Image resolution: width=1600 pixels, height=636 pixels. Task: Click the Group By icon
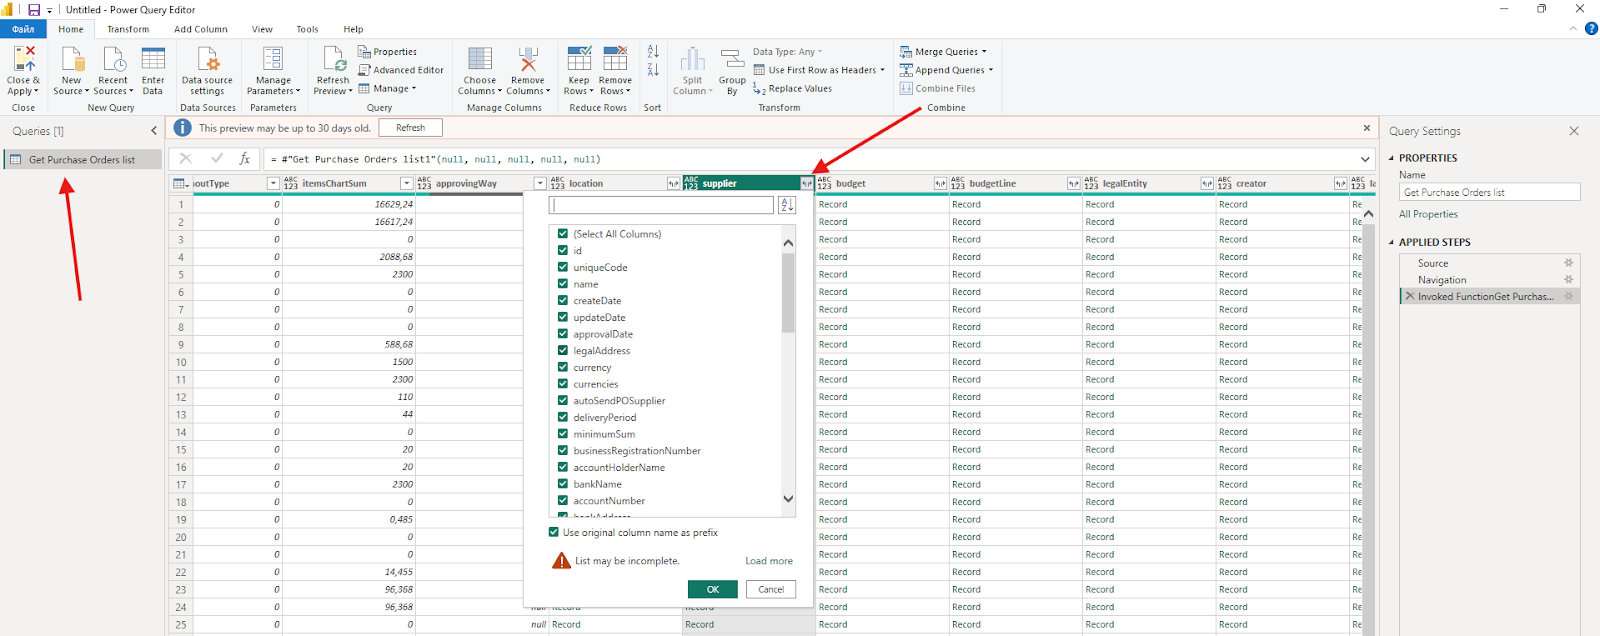(732, 60)
